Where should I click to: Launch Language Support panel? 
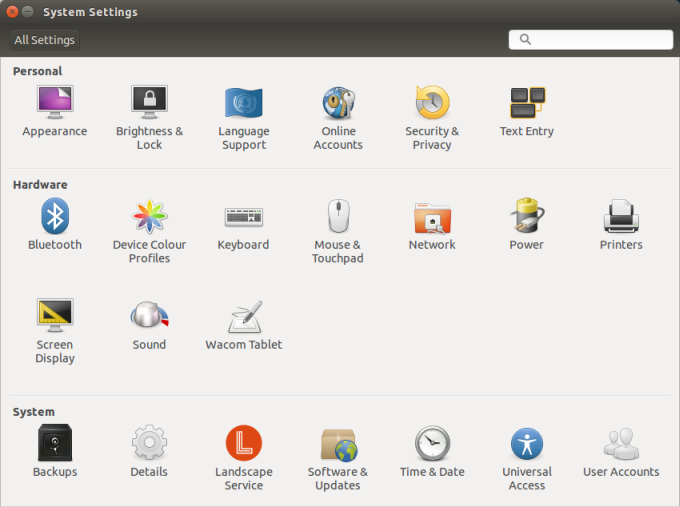243,103
